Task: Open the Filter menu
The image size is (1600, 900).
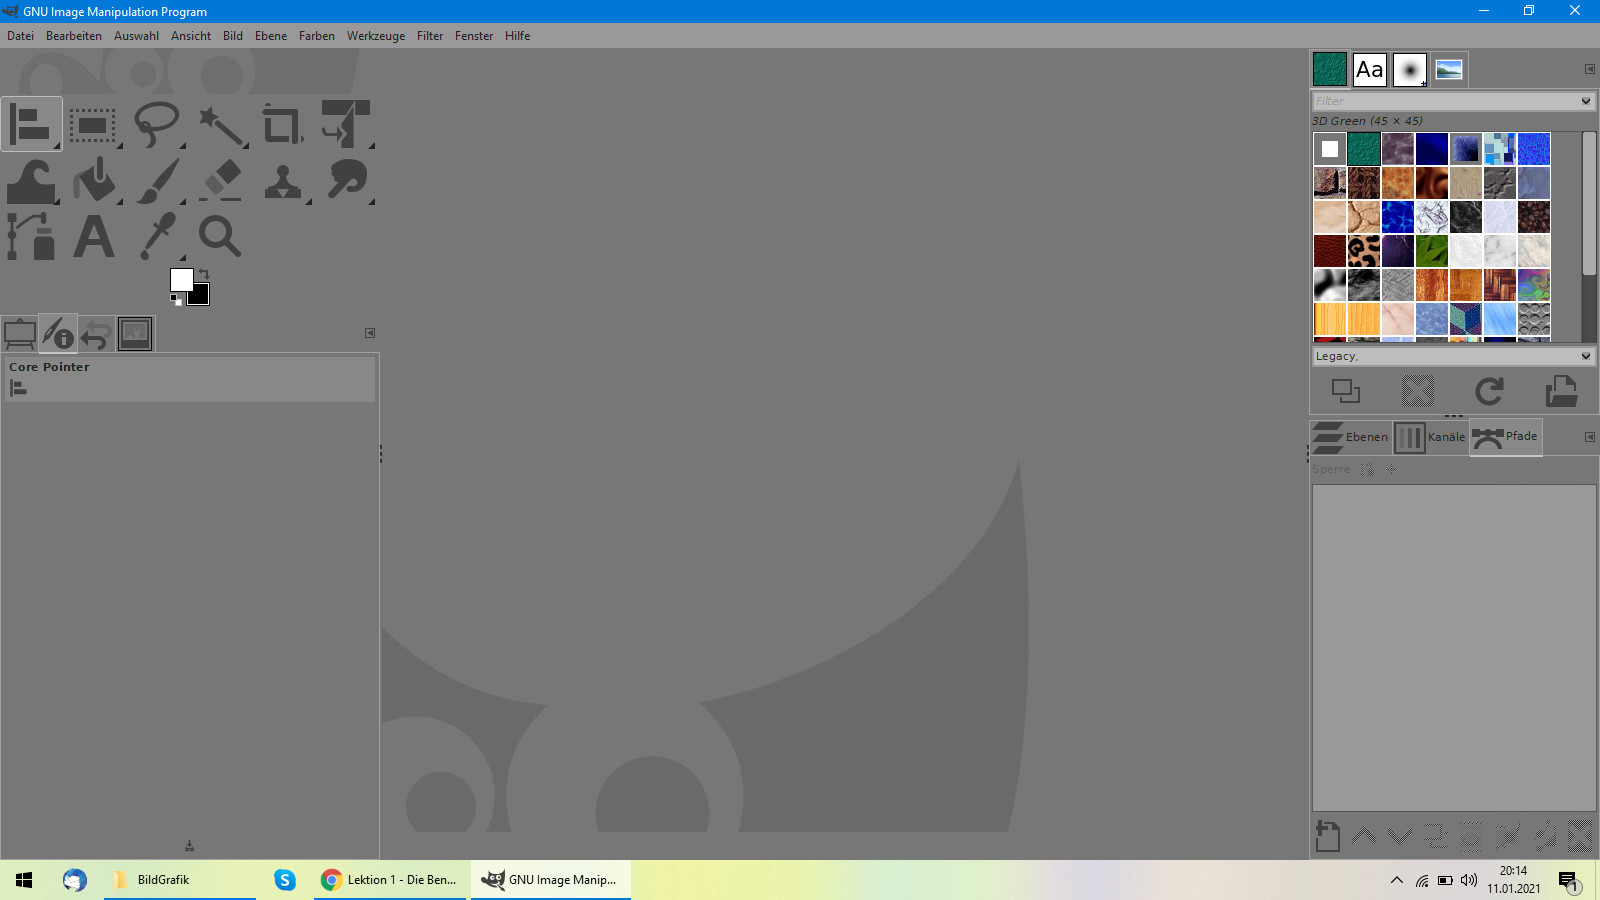Action: (430, 36)
